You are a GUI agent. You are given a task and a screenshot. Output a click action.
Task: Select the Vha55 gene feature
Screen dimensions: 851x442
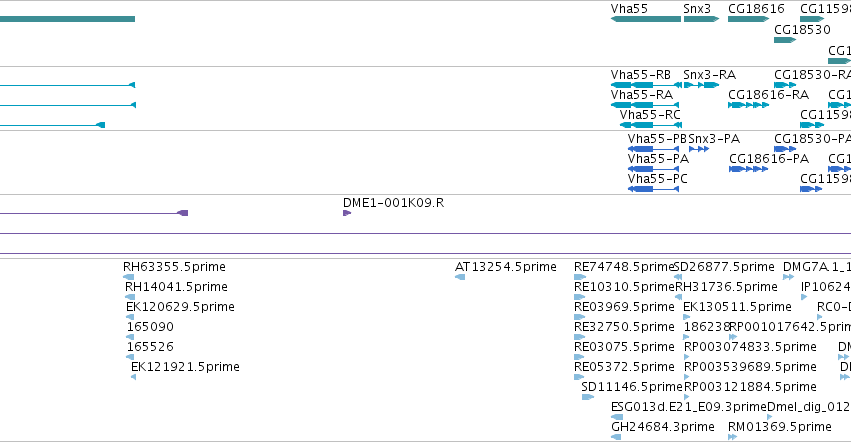click(x=646, y=19)
